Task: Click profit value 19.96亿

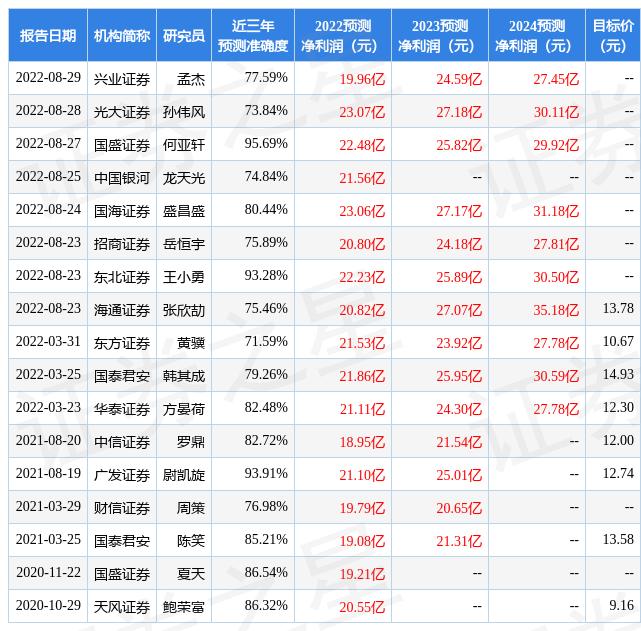Action: click(362, 79)
